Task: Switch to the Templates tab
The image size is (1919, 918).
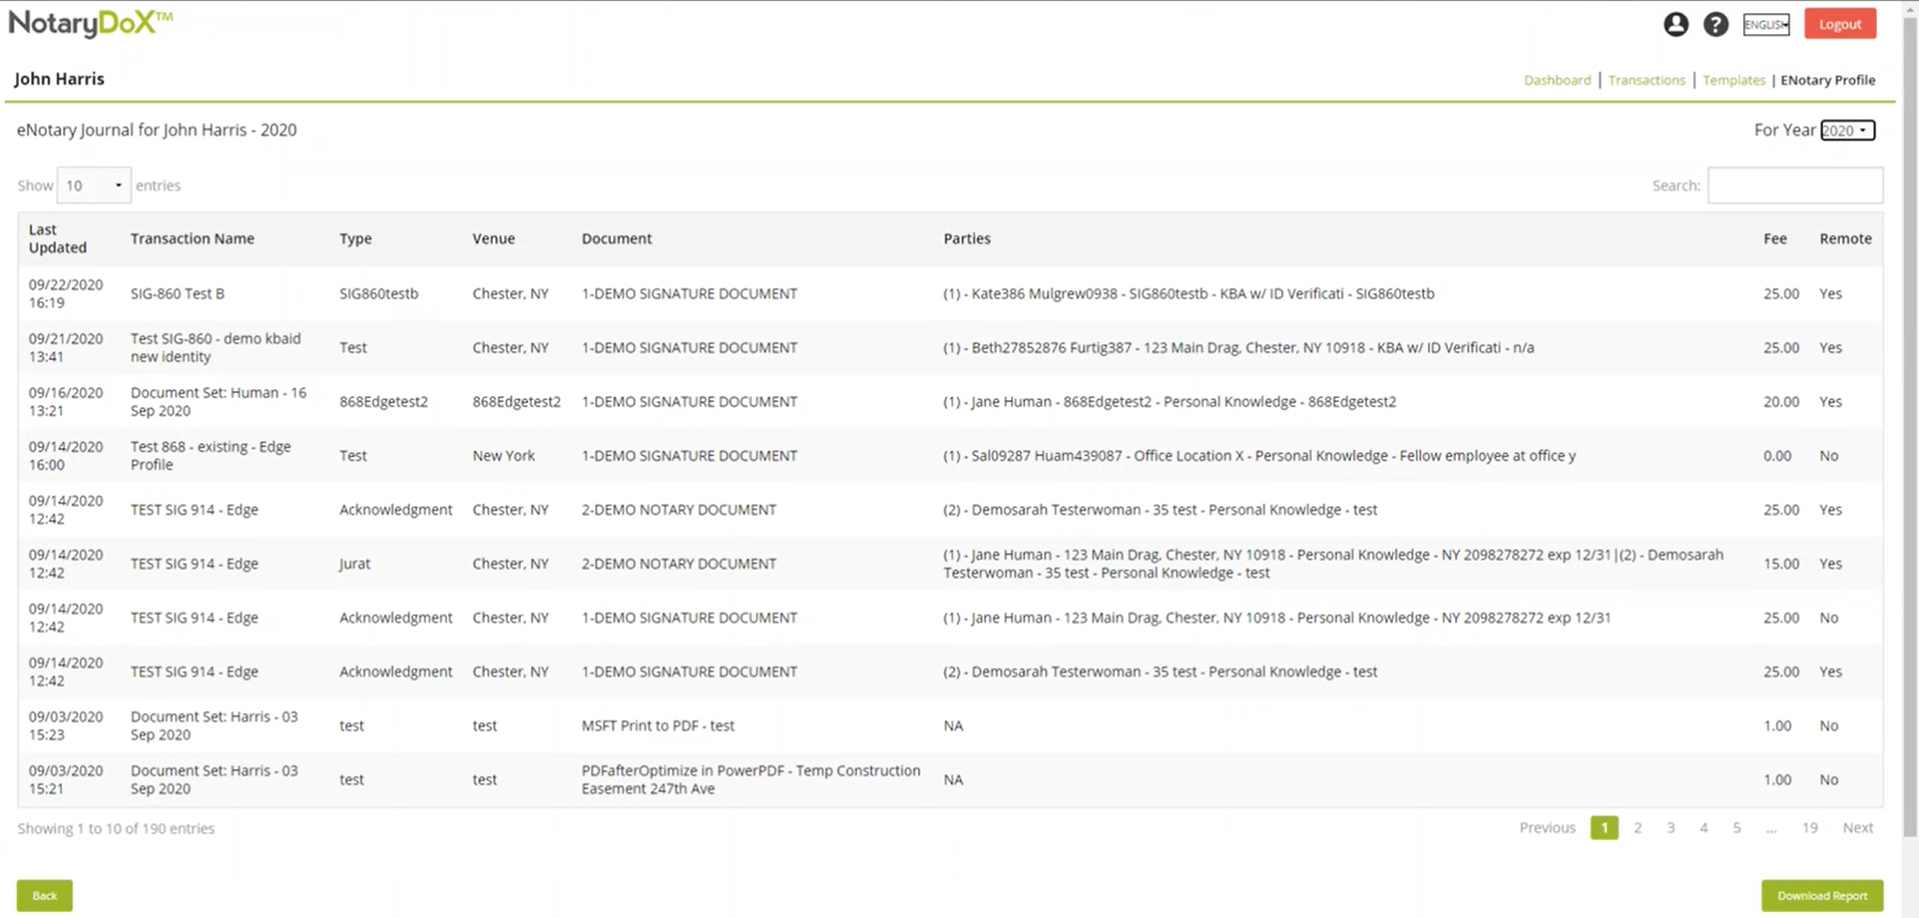Action: pos(1734,80)
